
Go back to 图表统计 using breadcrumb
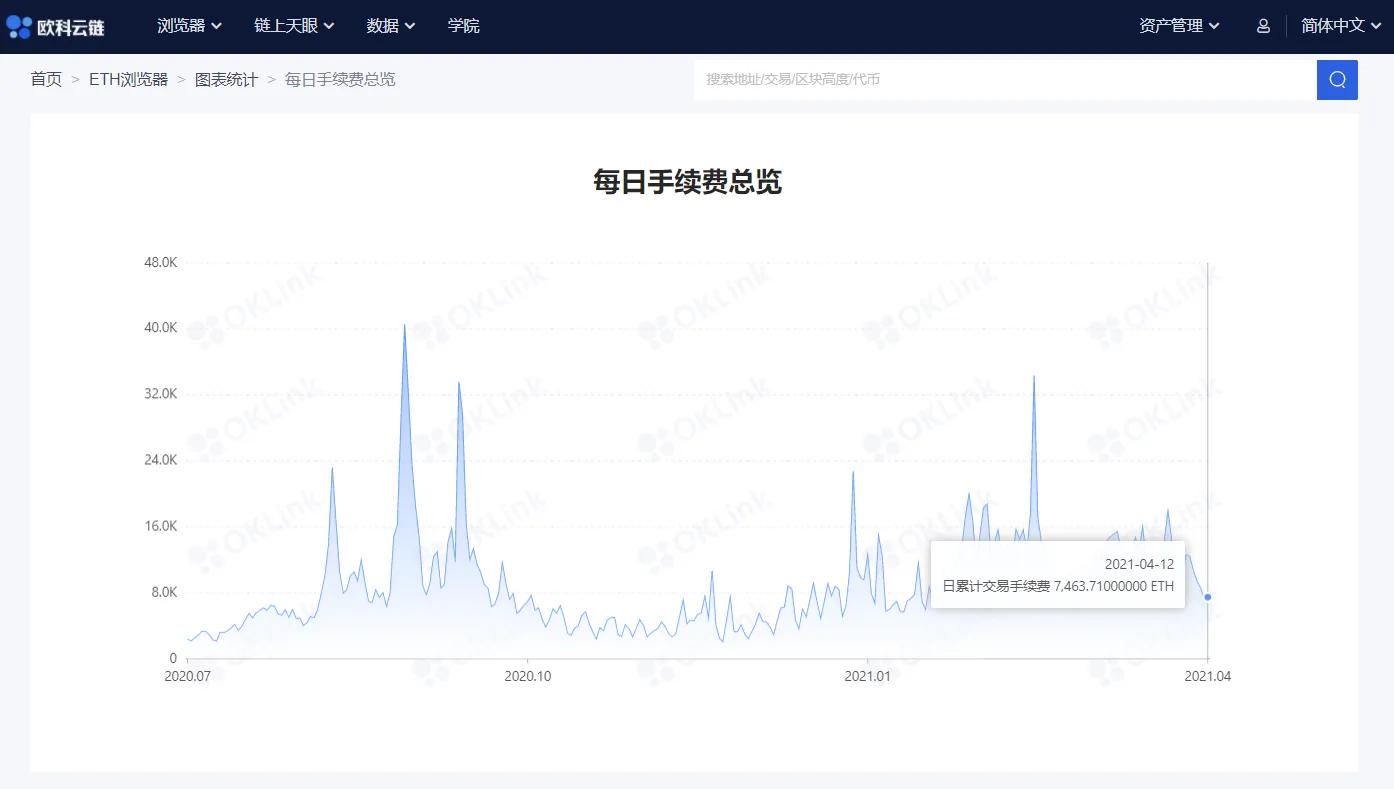[226, 79]
